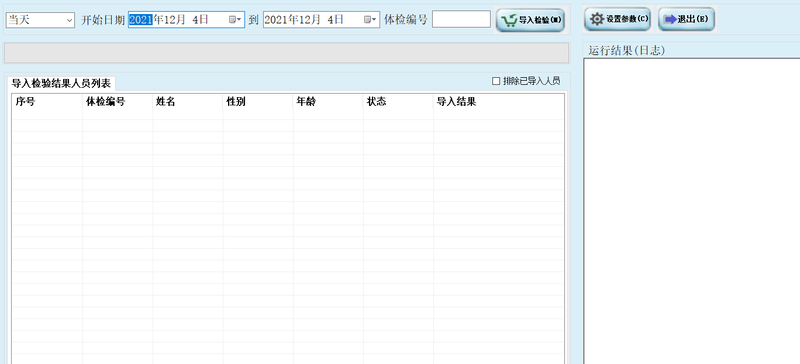
Task: Click the 开始日期 label
Action: click(103, 20)
